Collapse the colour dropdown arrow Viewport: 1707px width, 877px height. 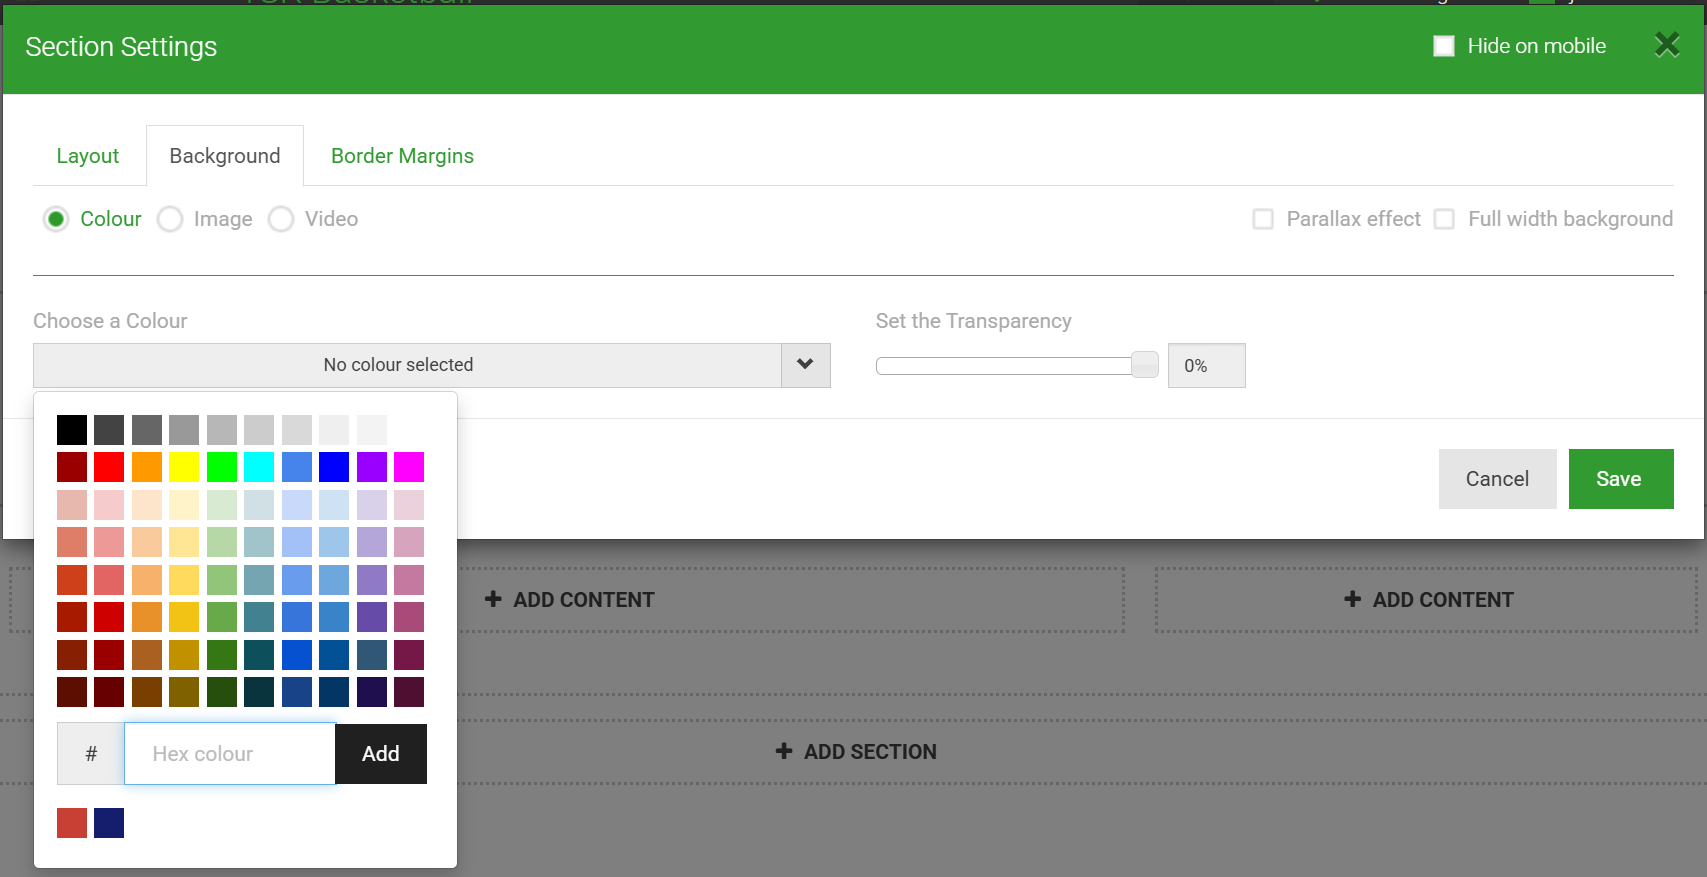point(805,365)
